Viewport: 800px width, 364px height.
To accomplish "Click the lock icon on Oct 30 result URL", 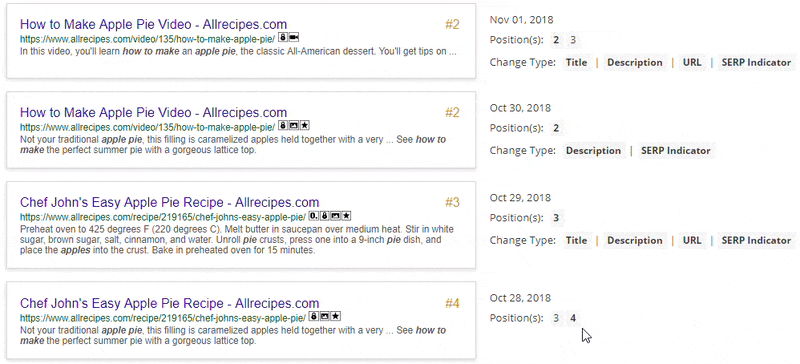I will click(x=283, y=125).
